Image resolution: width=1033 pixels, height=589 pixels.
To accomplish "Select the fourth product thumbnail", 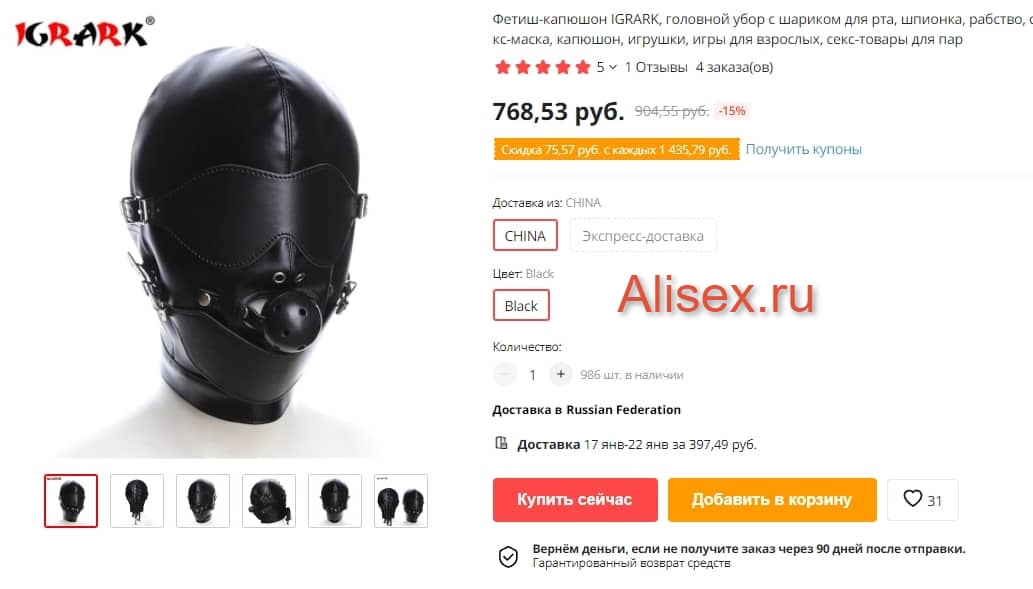I will [269, 501].
